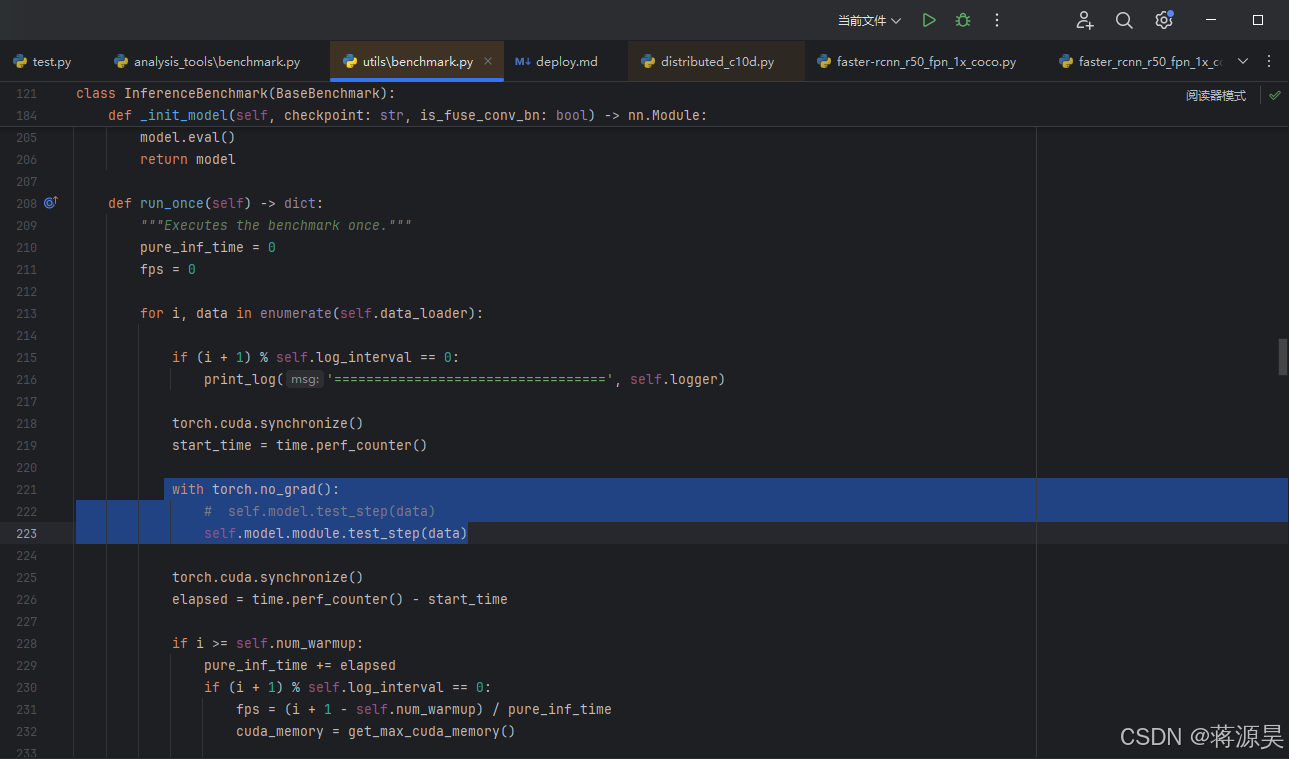Open more actions via vertical three-dot icon
The height and width of the screenshot is (759, 1289).
(996, 19)
